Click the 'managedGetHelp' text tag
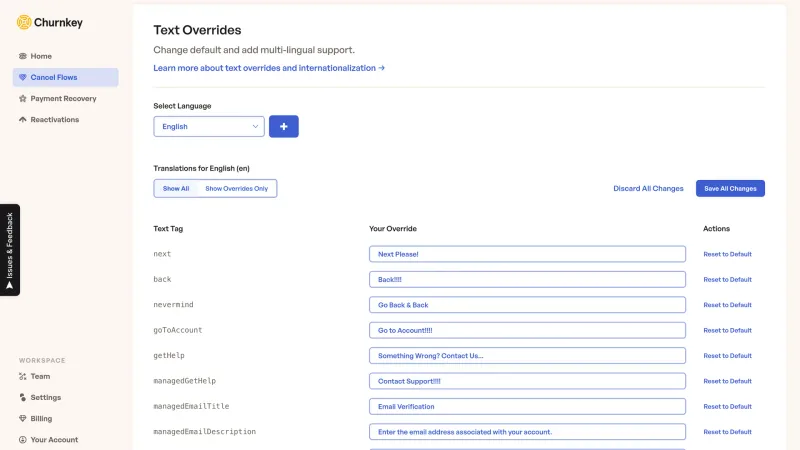The width and height of the screenshot is (800, 450). (x=185, y=381)
